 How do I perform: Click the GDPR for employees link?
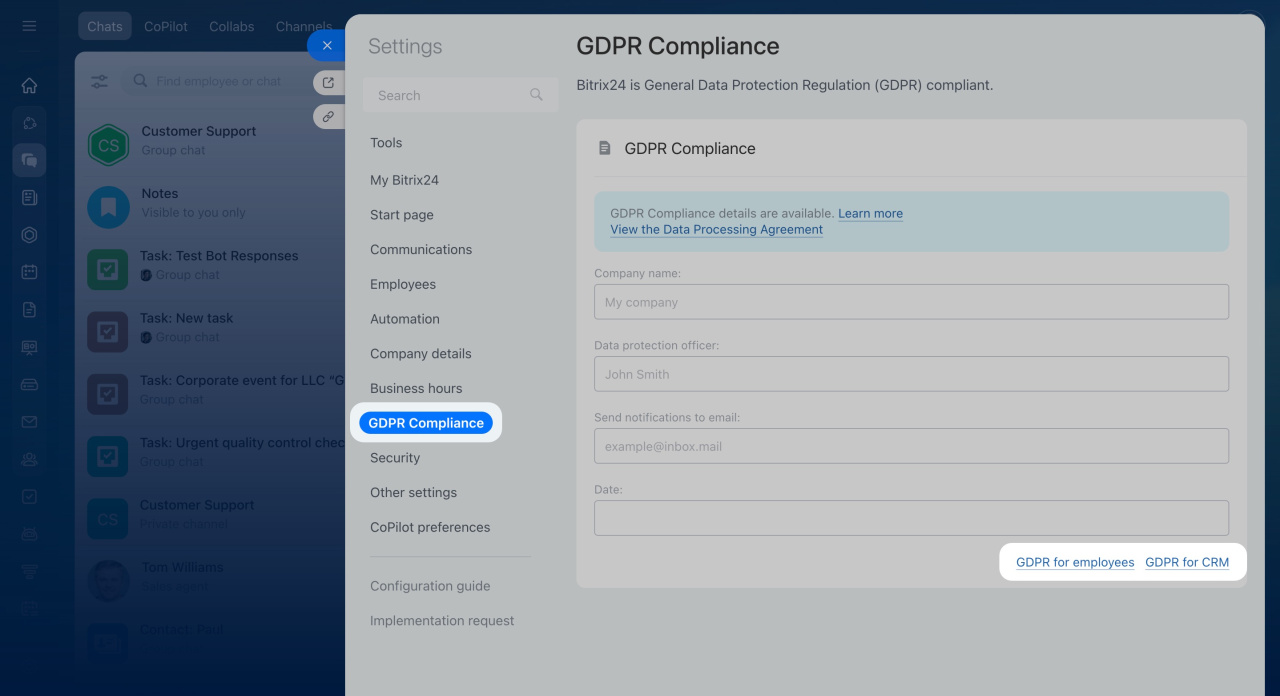tap(1075, 562)
